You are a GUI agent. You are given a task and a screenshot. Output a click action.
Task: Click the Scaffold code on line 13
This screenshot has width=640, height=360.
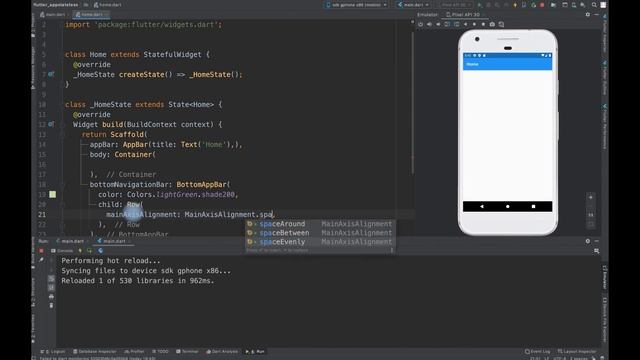[x=127, y=134]
